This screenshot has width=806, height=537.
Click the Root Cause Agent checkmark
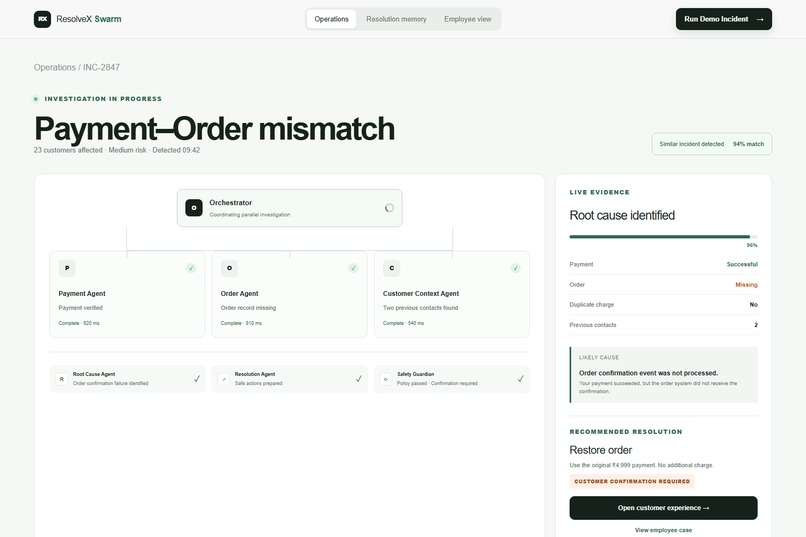point(197,379)
